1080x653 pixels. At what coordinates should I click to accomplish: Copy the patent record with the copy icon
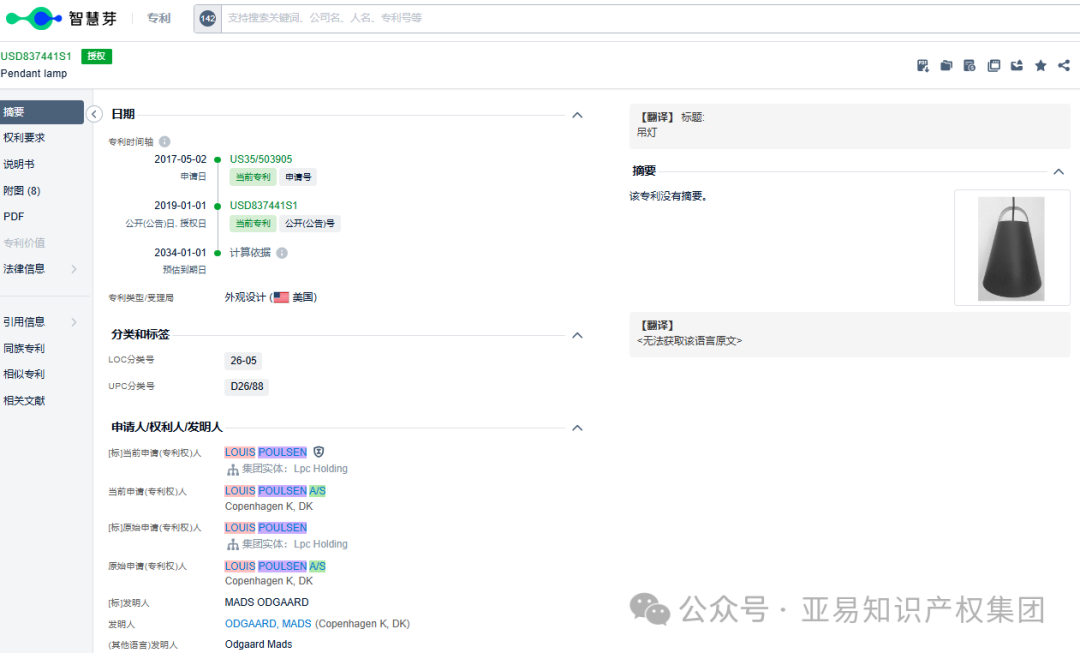pyautogui.click(x=993, y=65)
